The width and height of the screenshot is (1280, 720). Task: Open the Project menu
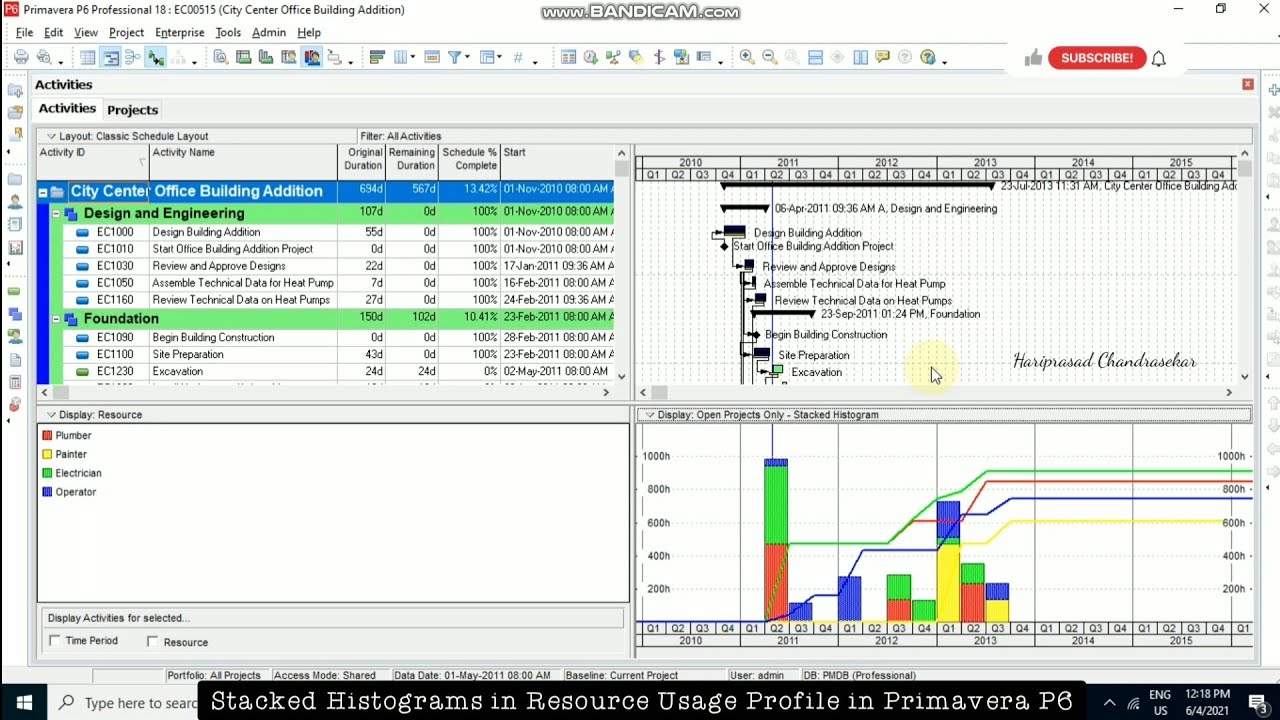point(127,32)
